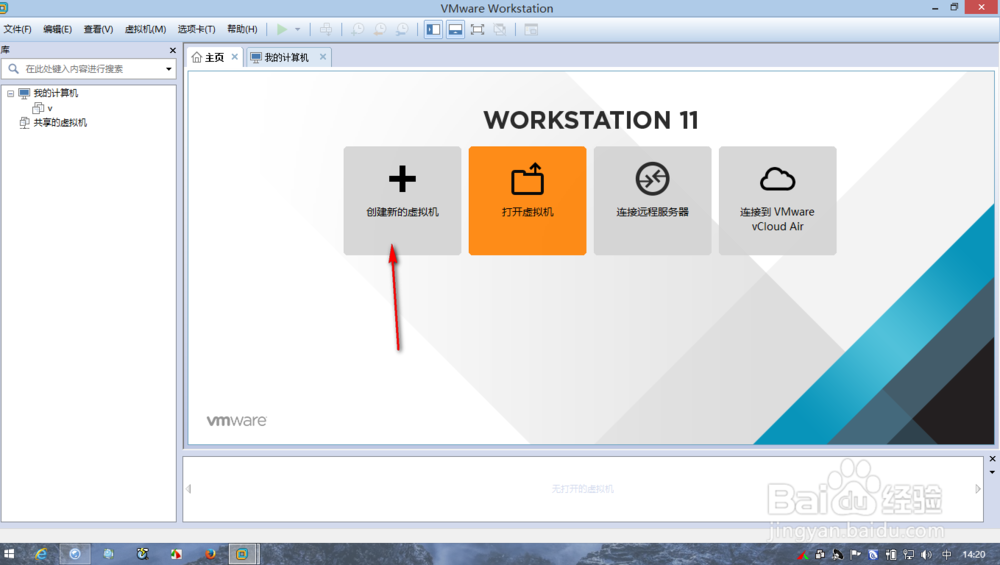Click the 中 input method indicator
Screen dimensions: 1000x565
pos(946,555)
